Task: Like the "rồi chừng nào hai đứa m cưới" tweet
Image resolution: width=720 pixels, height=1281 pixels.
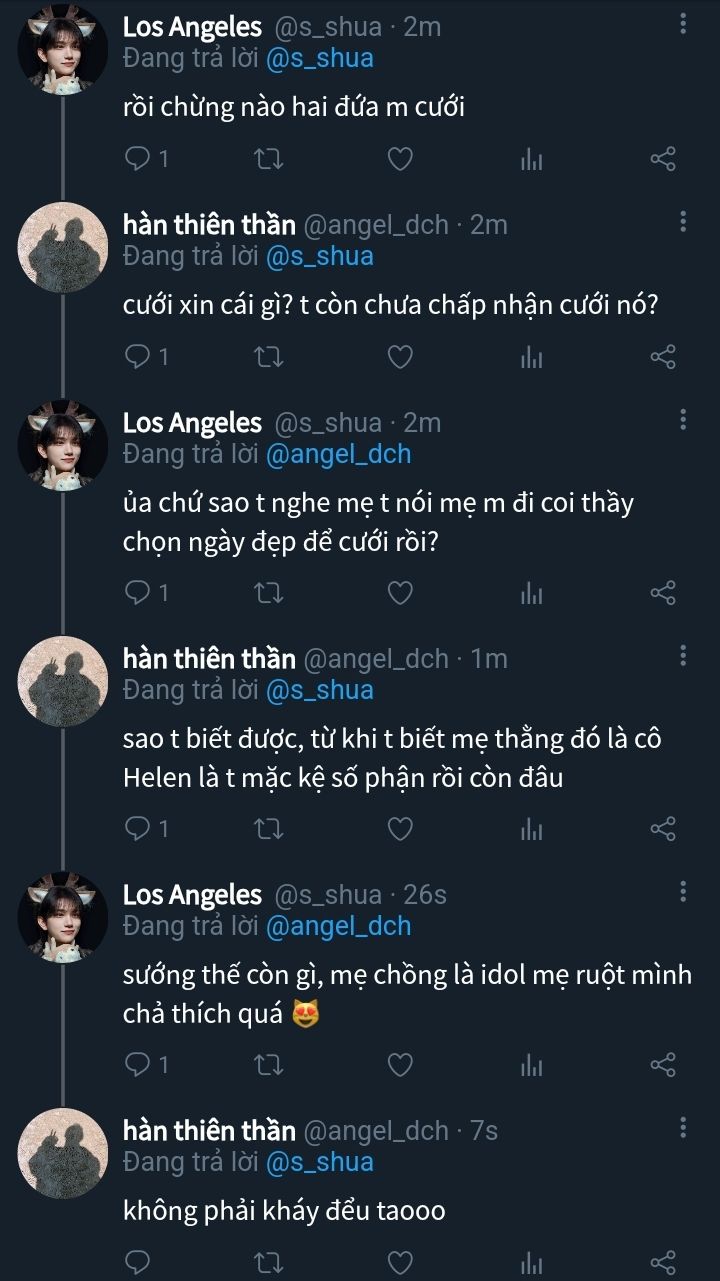Action: (400, 158)
